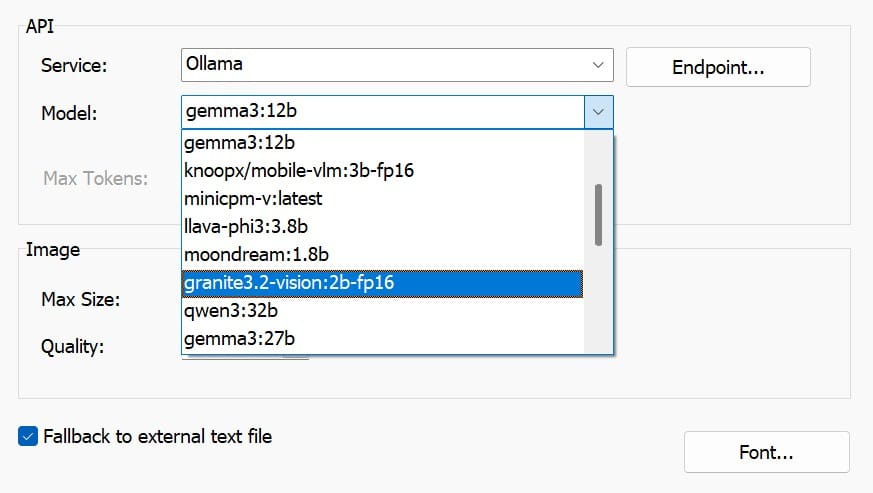Click the Service combo box chevron arrow
The width and height of the screenshot is (873, 493).
598,65
